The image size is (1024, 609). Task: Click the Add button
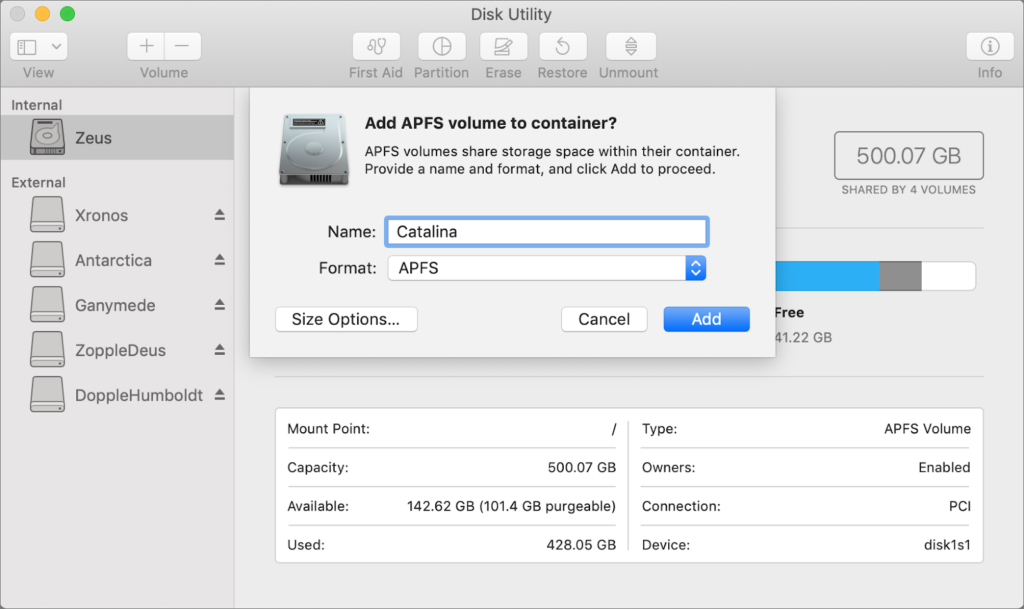tap(706, 319)
